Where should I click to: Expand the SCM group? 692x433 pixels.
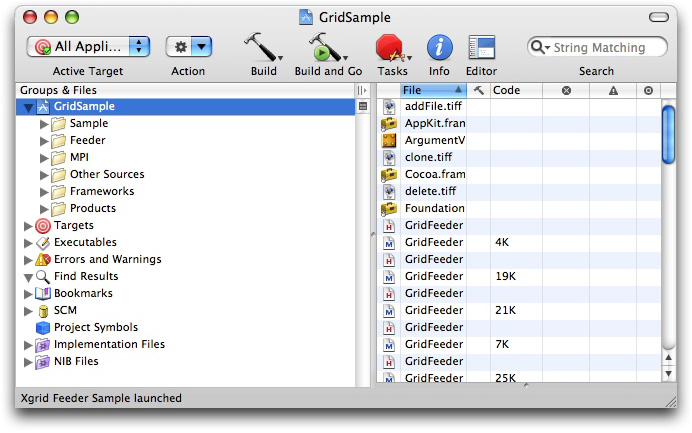pyautogui.click(x=28, y=311)
